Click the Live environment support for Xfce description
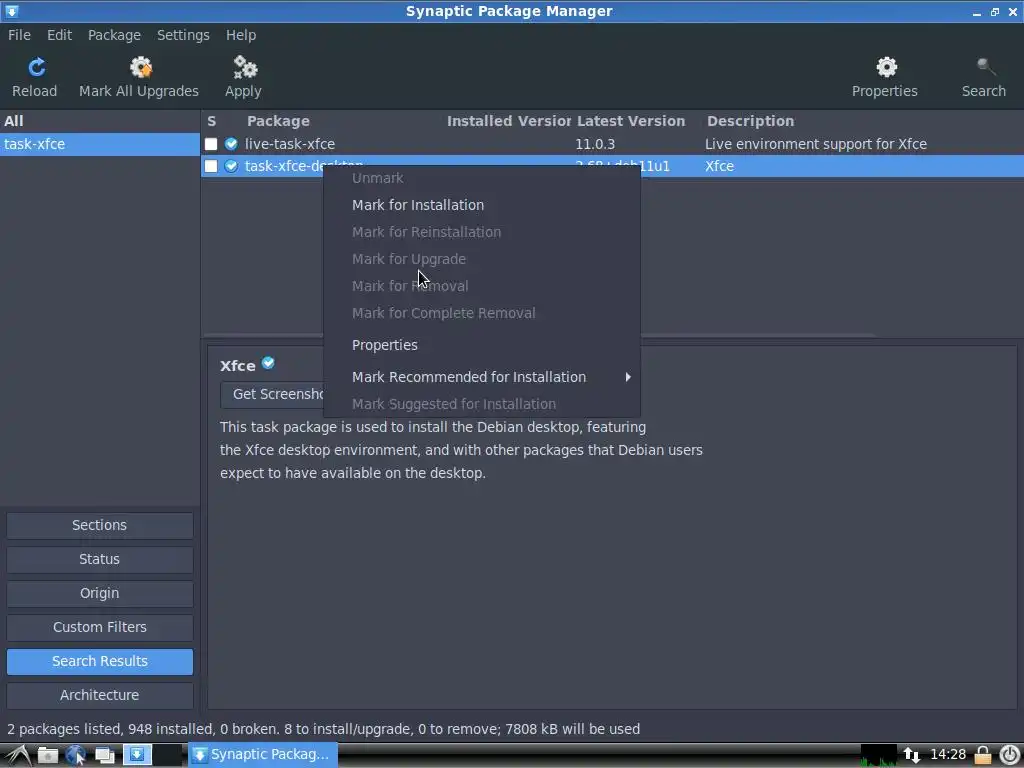The image size is (1024, 768). (816, 144)
